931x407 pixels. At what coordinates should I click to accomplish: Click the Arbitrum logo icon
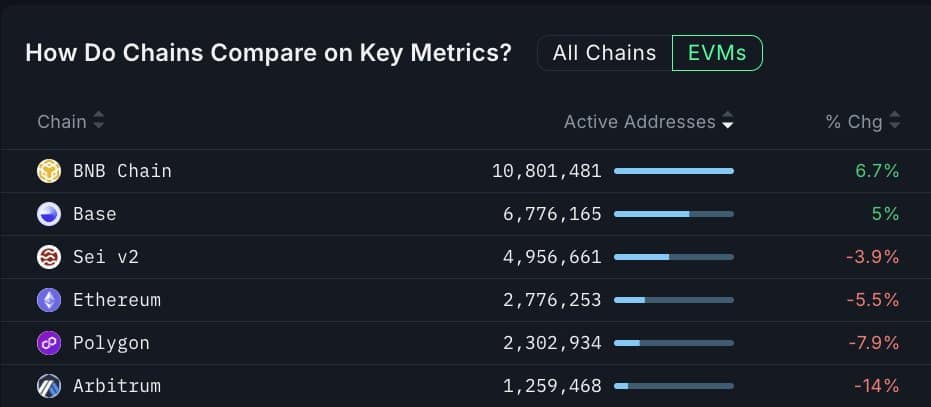(x=49, y=386)
